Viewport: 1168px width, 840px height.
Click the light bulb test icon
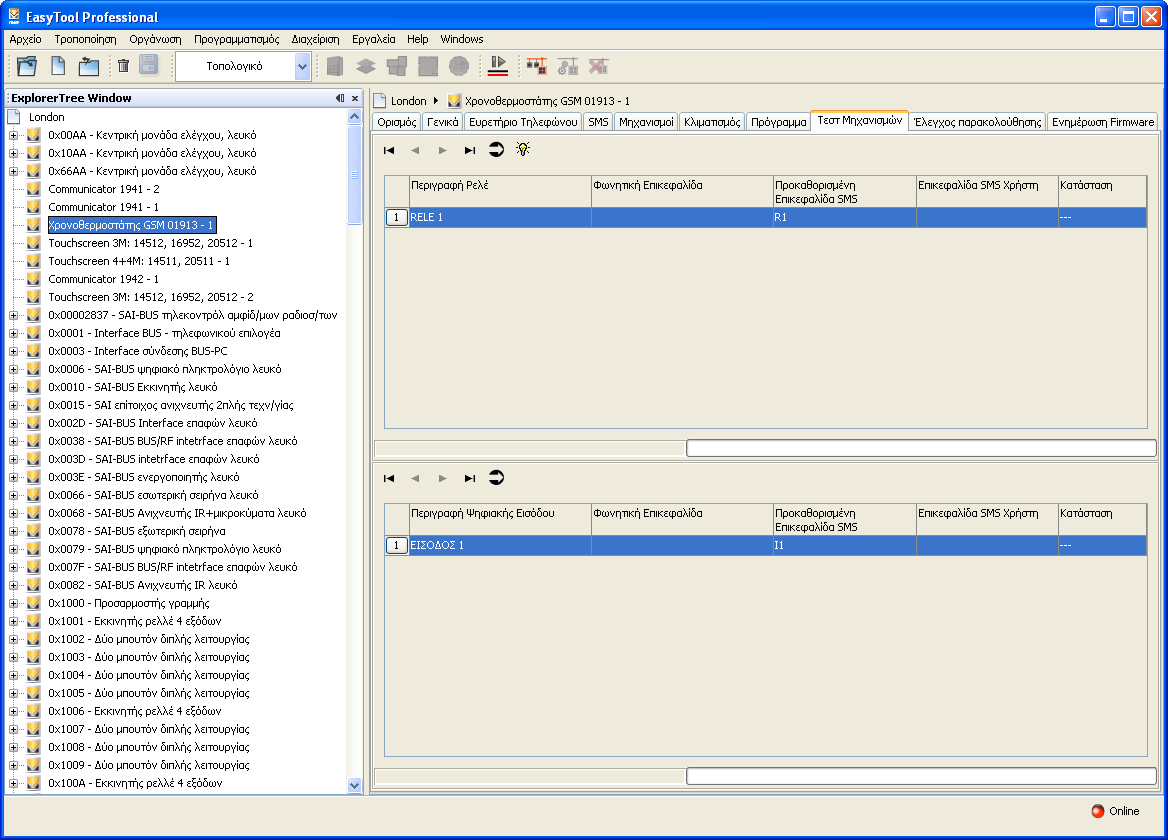tap(523, 150)
